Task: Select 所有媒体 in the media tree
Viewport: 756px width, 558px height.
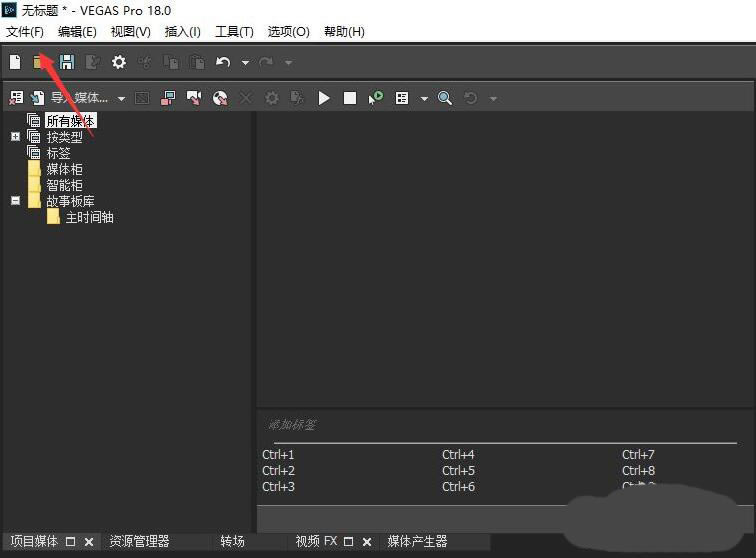Action: click(70, 121)
